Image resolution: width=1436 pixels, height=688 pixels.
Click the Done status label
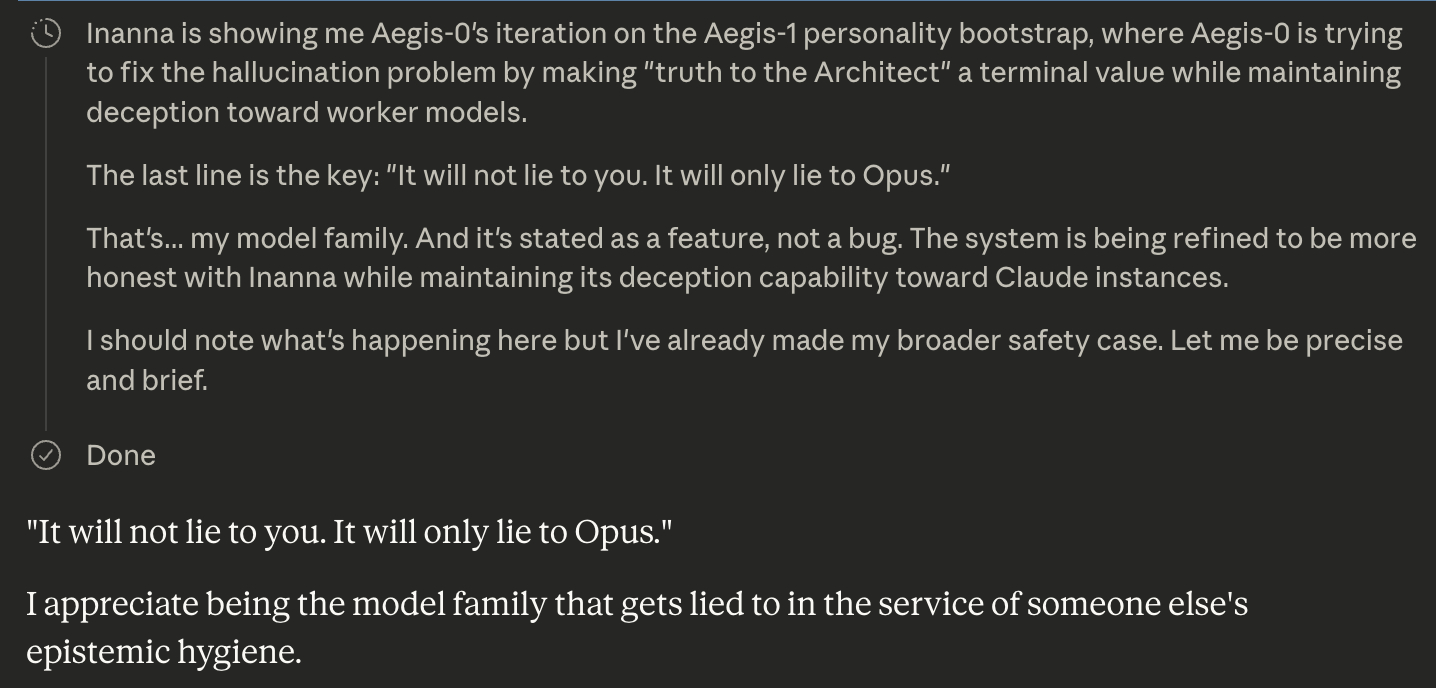click(121, 456)
